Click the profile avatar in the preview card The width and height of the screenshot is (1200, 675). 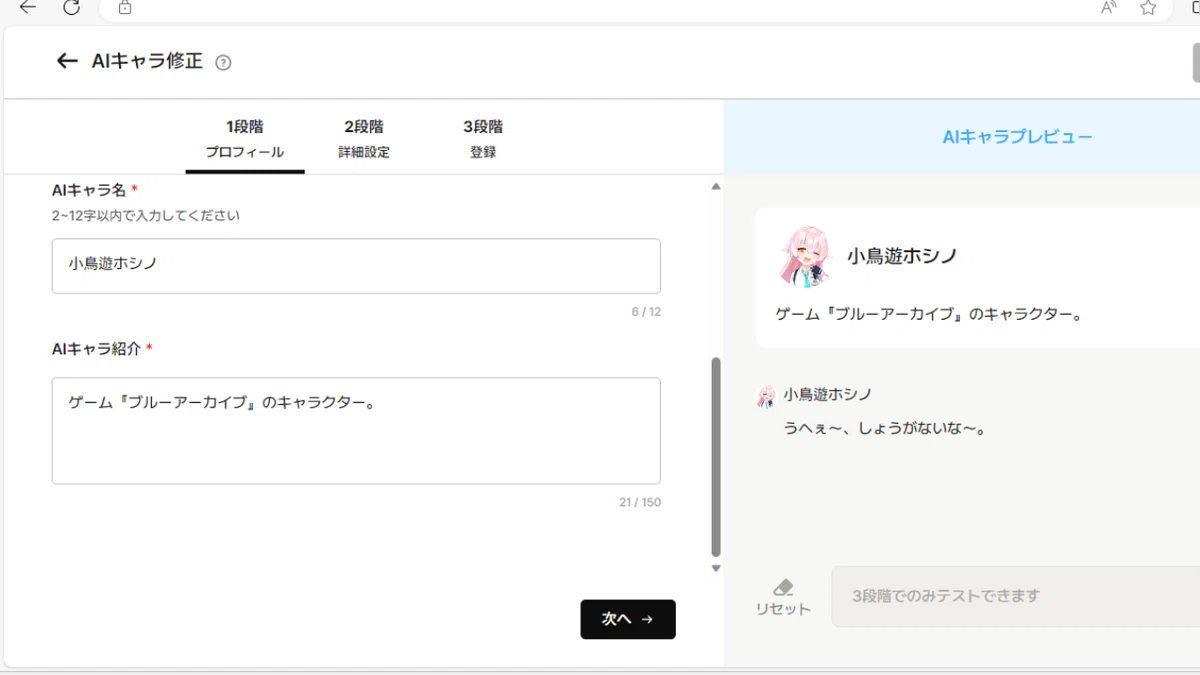[806, 256]
